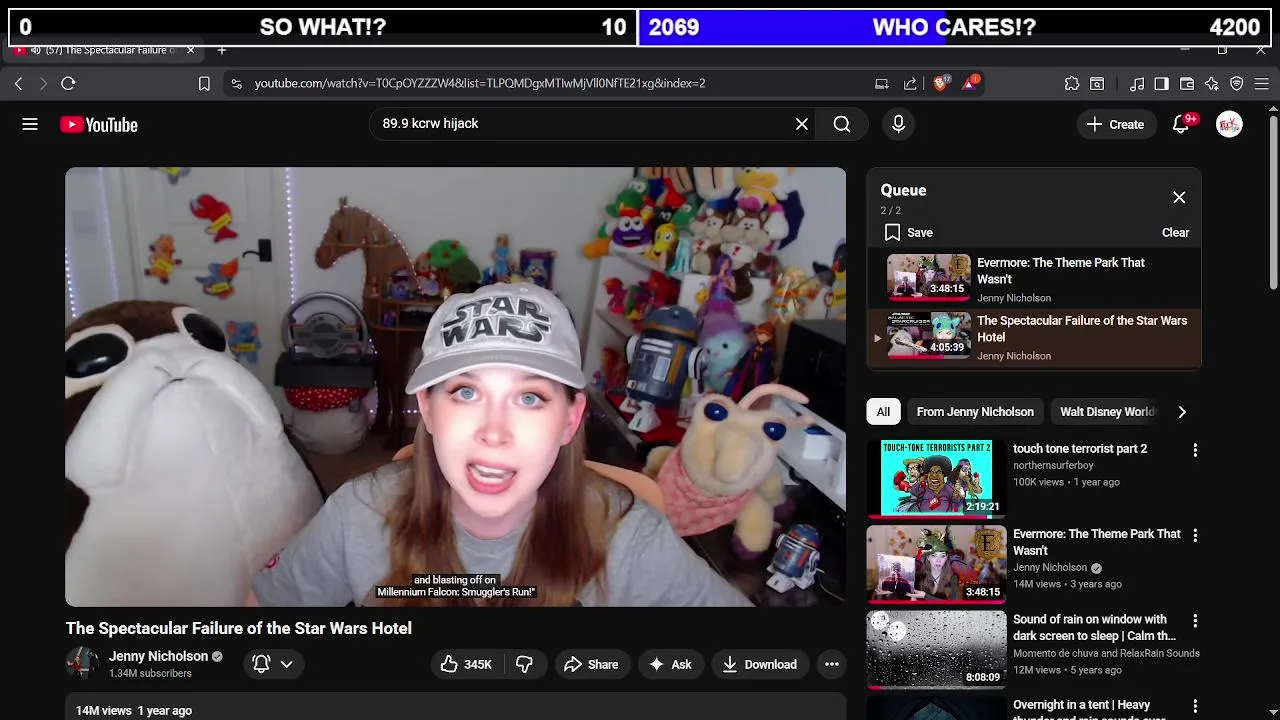Open Brave Rewards triangle icon
Image resolution: width=1280 pixels, height=720 pixels.
(970, 83)
